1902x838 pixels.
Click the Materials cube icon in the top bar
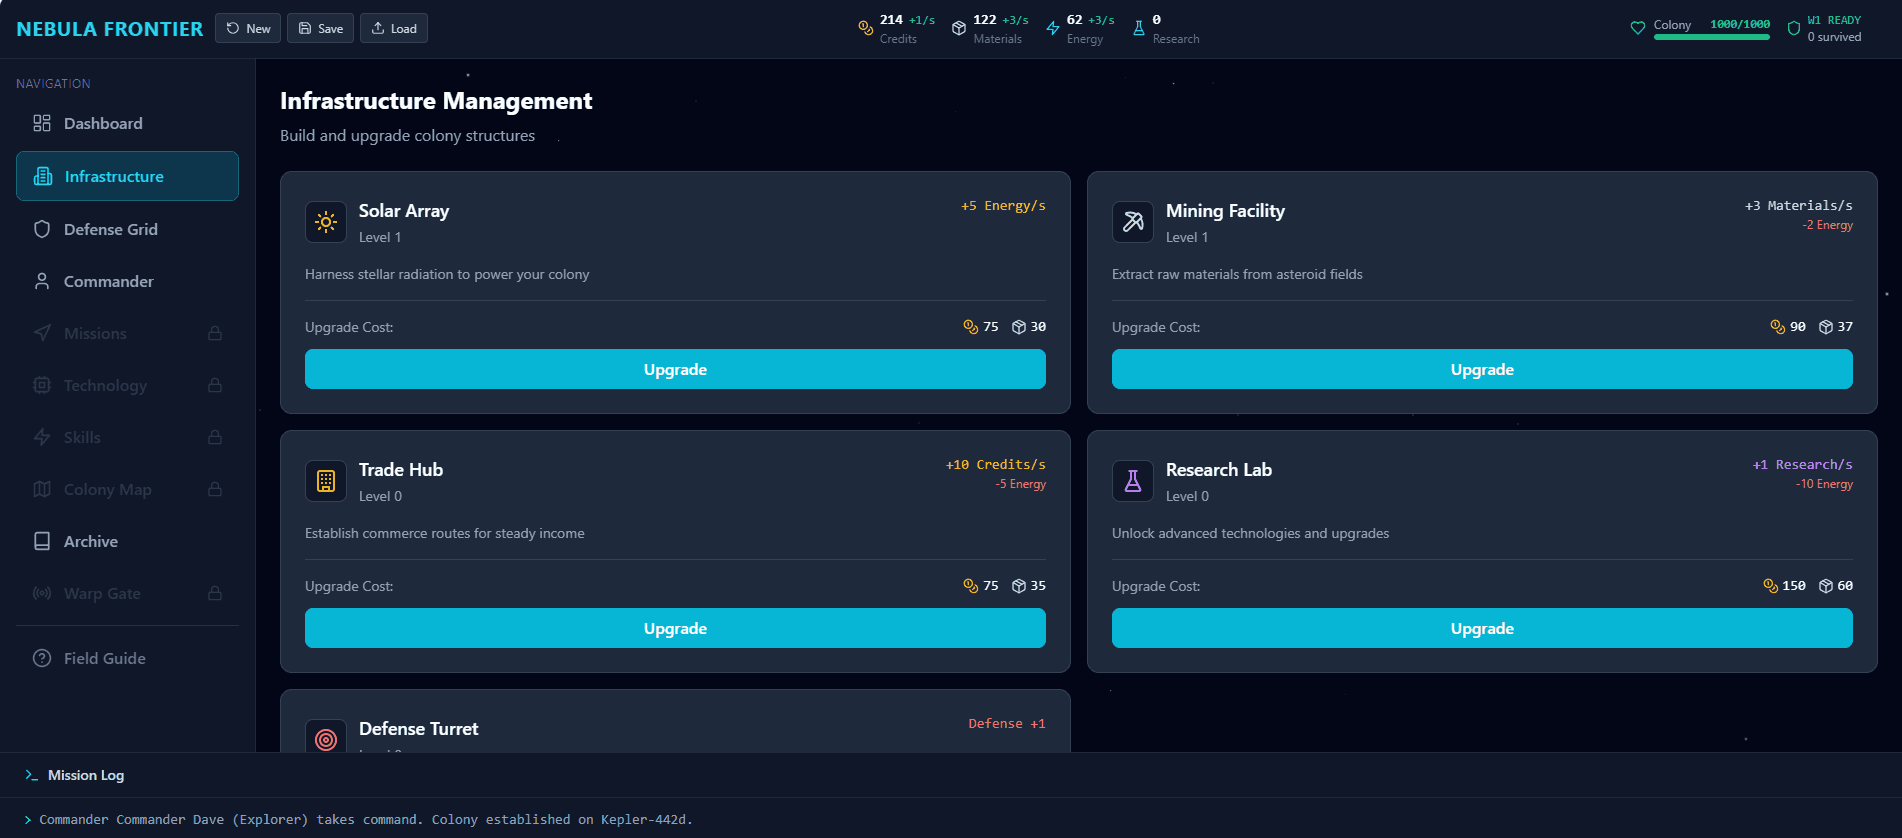pos(959,28)
